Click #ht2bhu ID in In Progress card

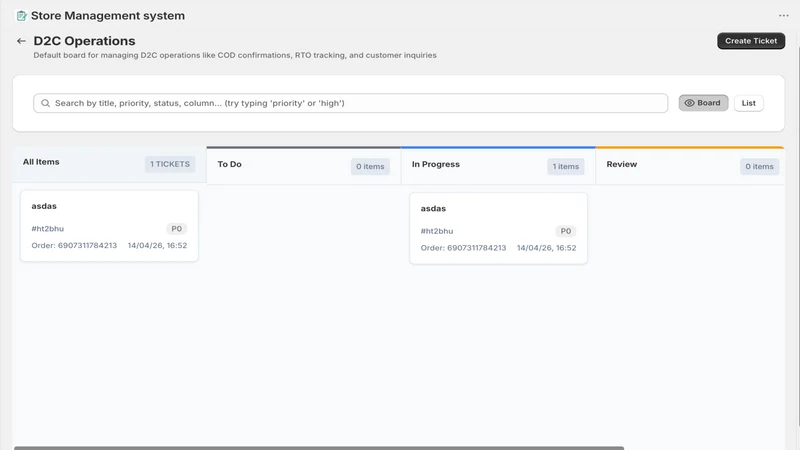[437, 231]
